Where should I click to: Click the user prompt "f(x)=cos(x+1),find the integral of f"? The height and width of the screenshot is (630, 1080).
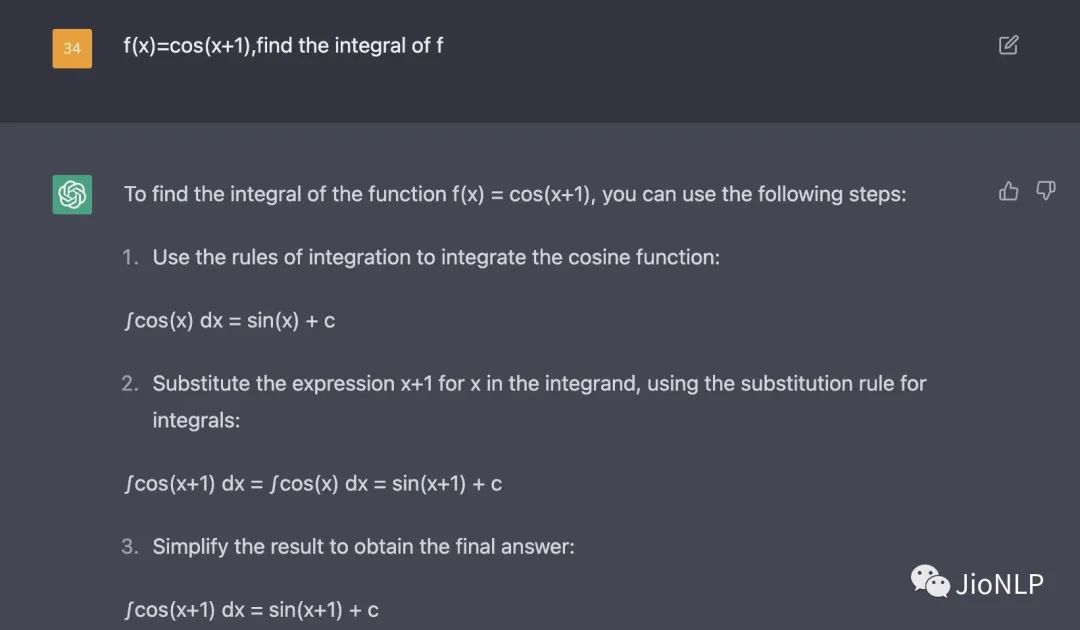[283, 46]
